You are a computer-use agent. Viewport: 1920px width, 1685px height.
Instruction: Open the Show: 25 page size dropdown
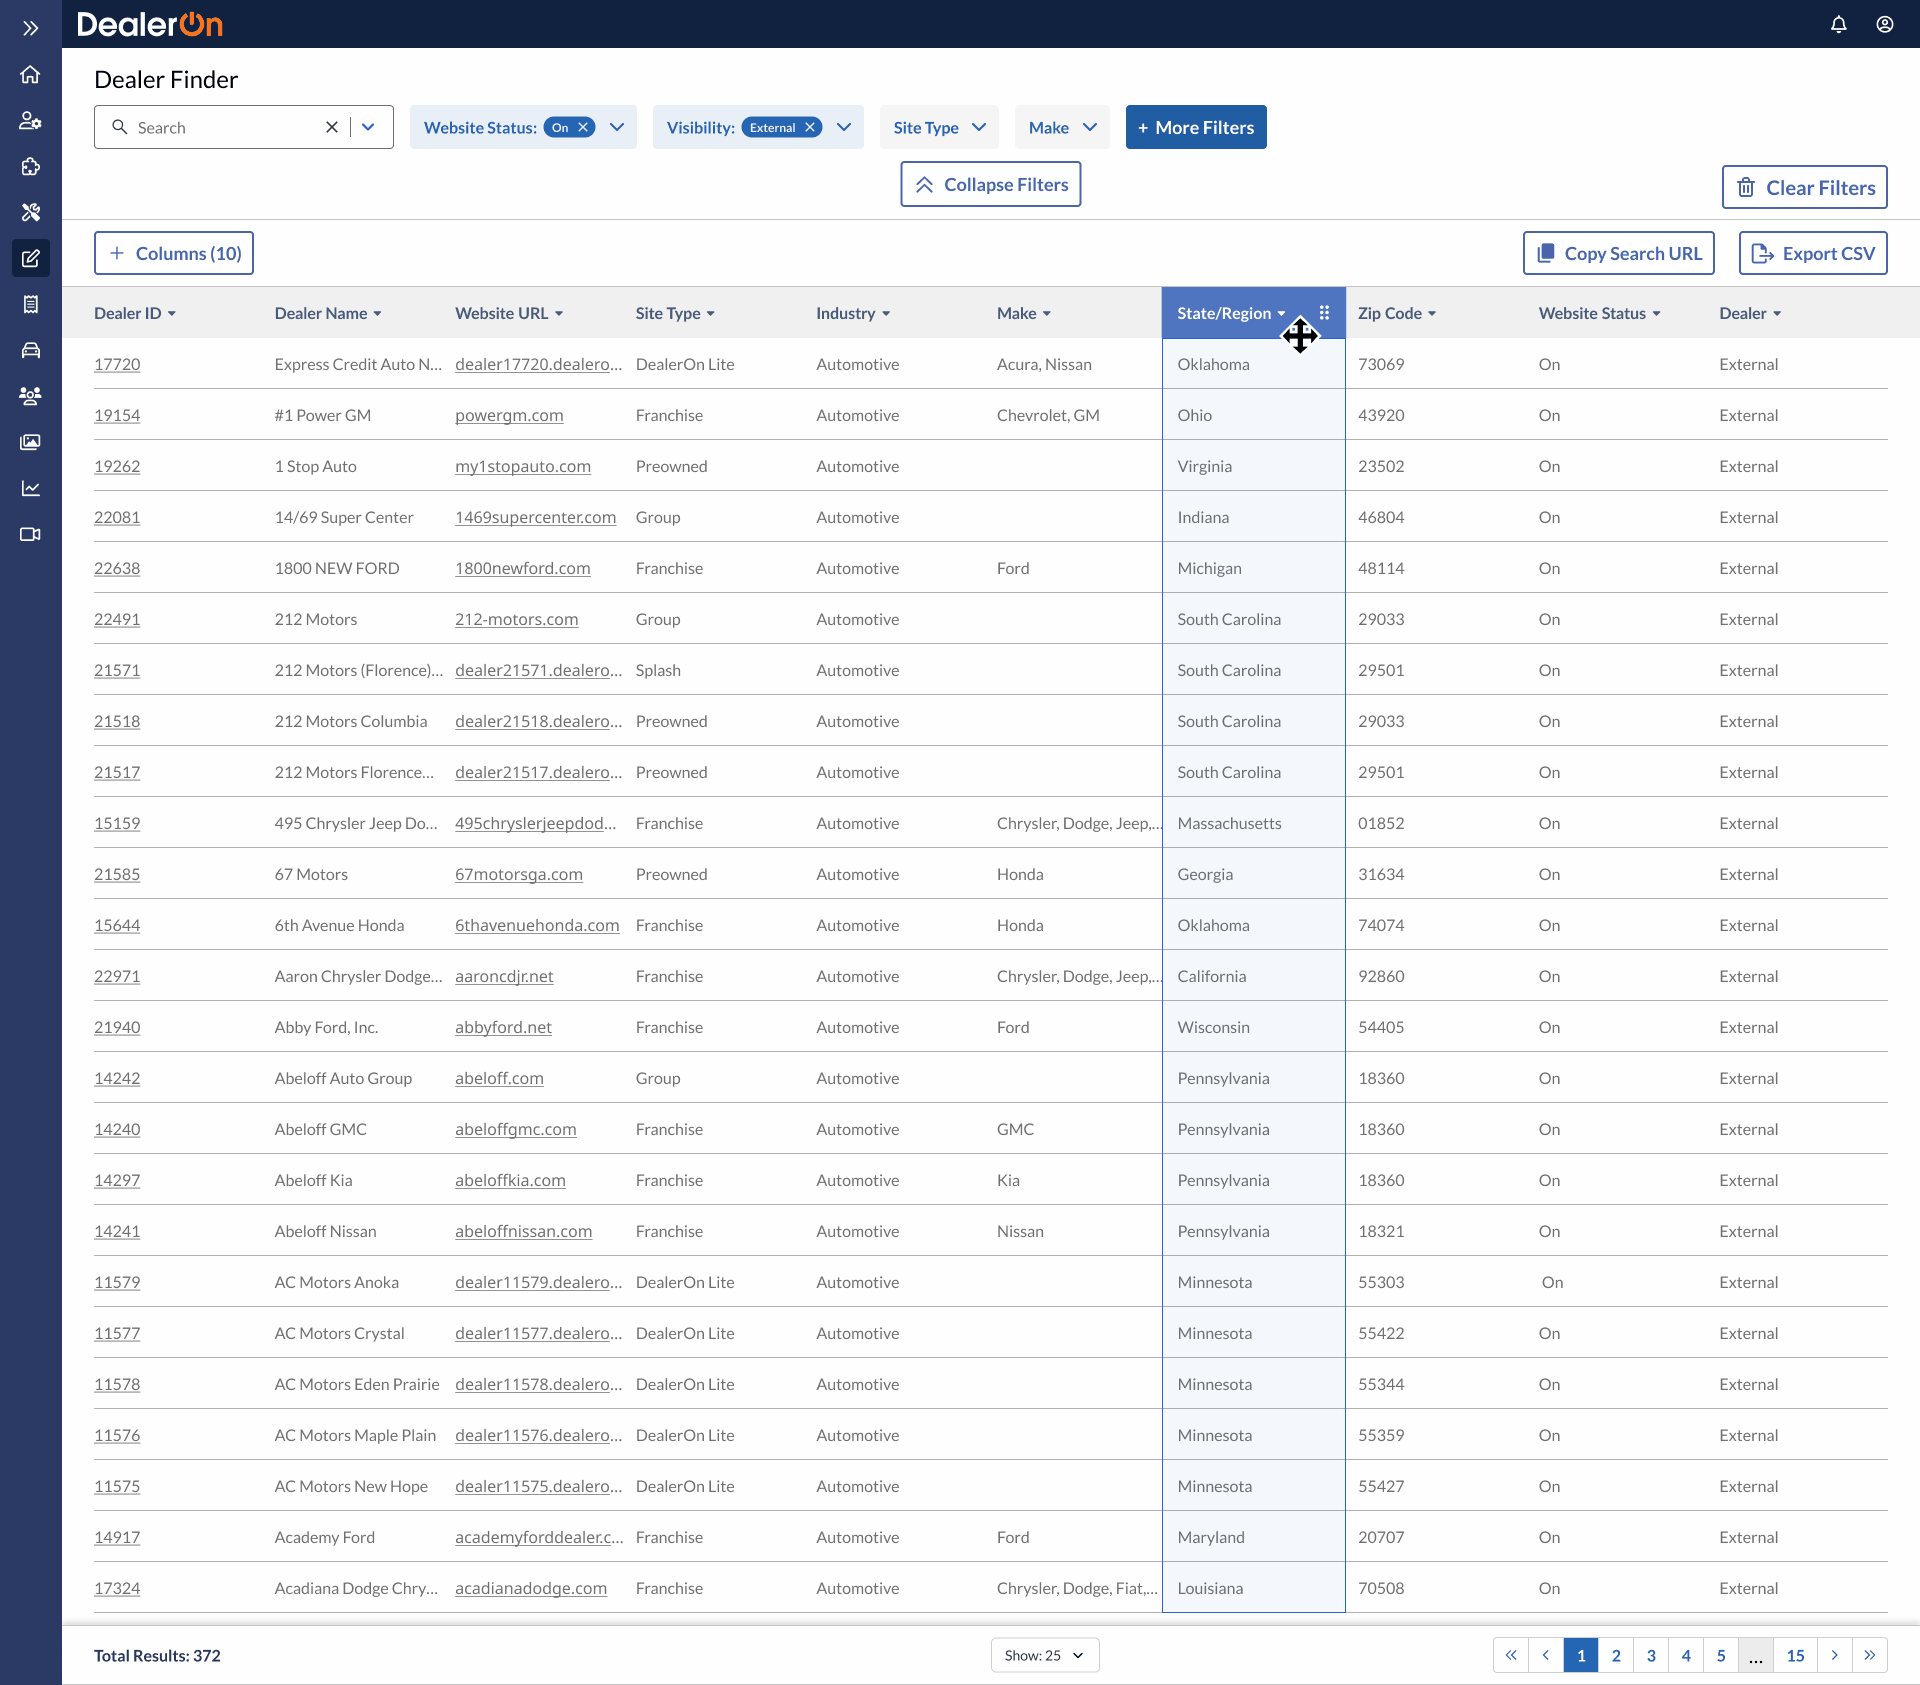pos(1044,1655)
